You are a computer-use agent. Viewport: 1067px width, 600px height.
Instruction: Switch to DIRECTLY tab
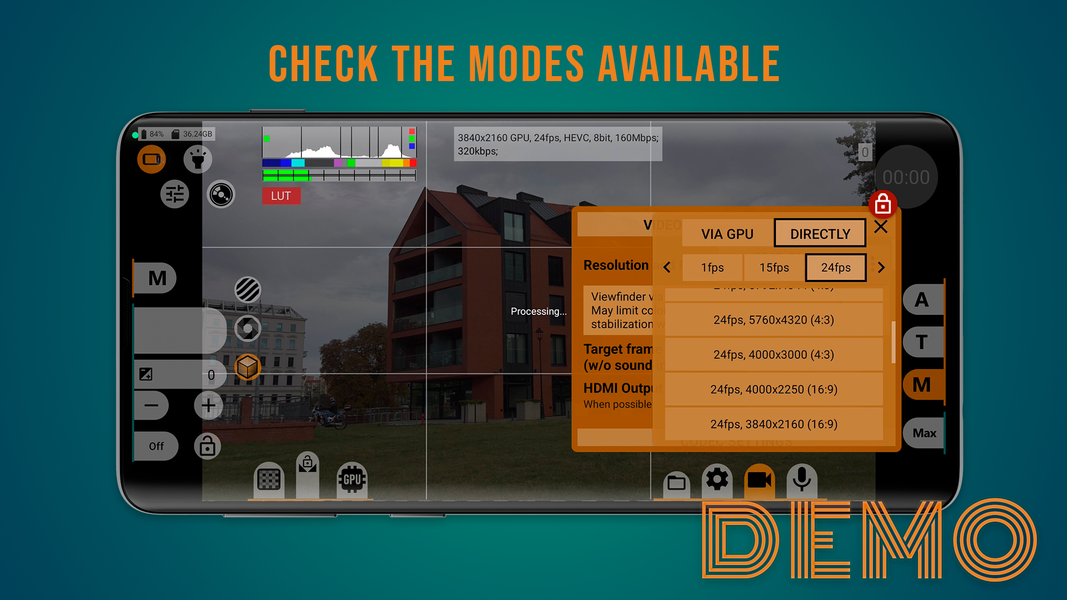(x=820, y=234)
